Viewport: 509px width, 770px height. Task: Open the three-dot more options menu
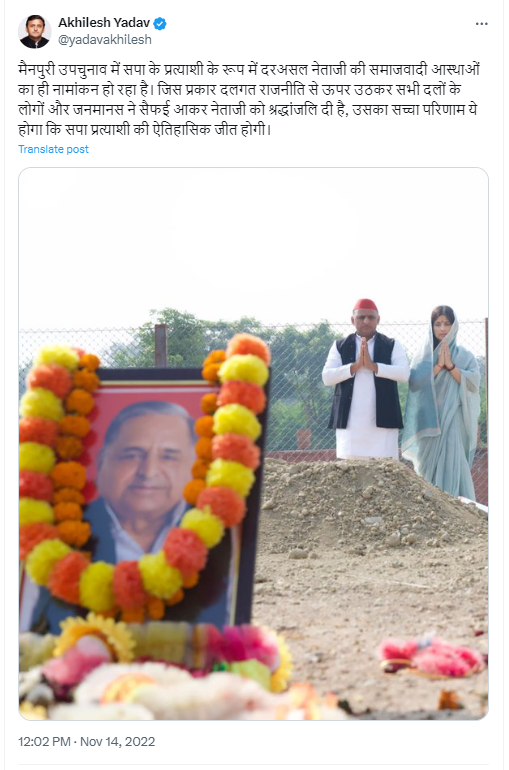pos(482,24)
